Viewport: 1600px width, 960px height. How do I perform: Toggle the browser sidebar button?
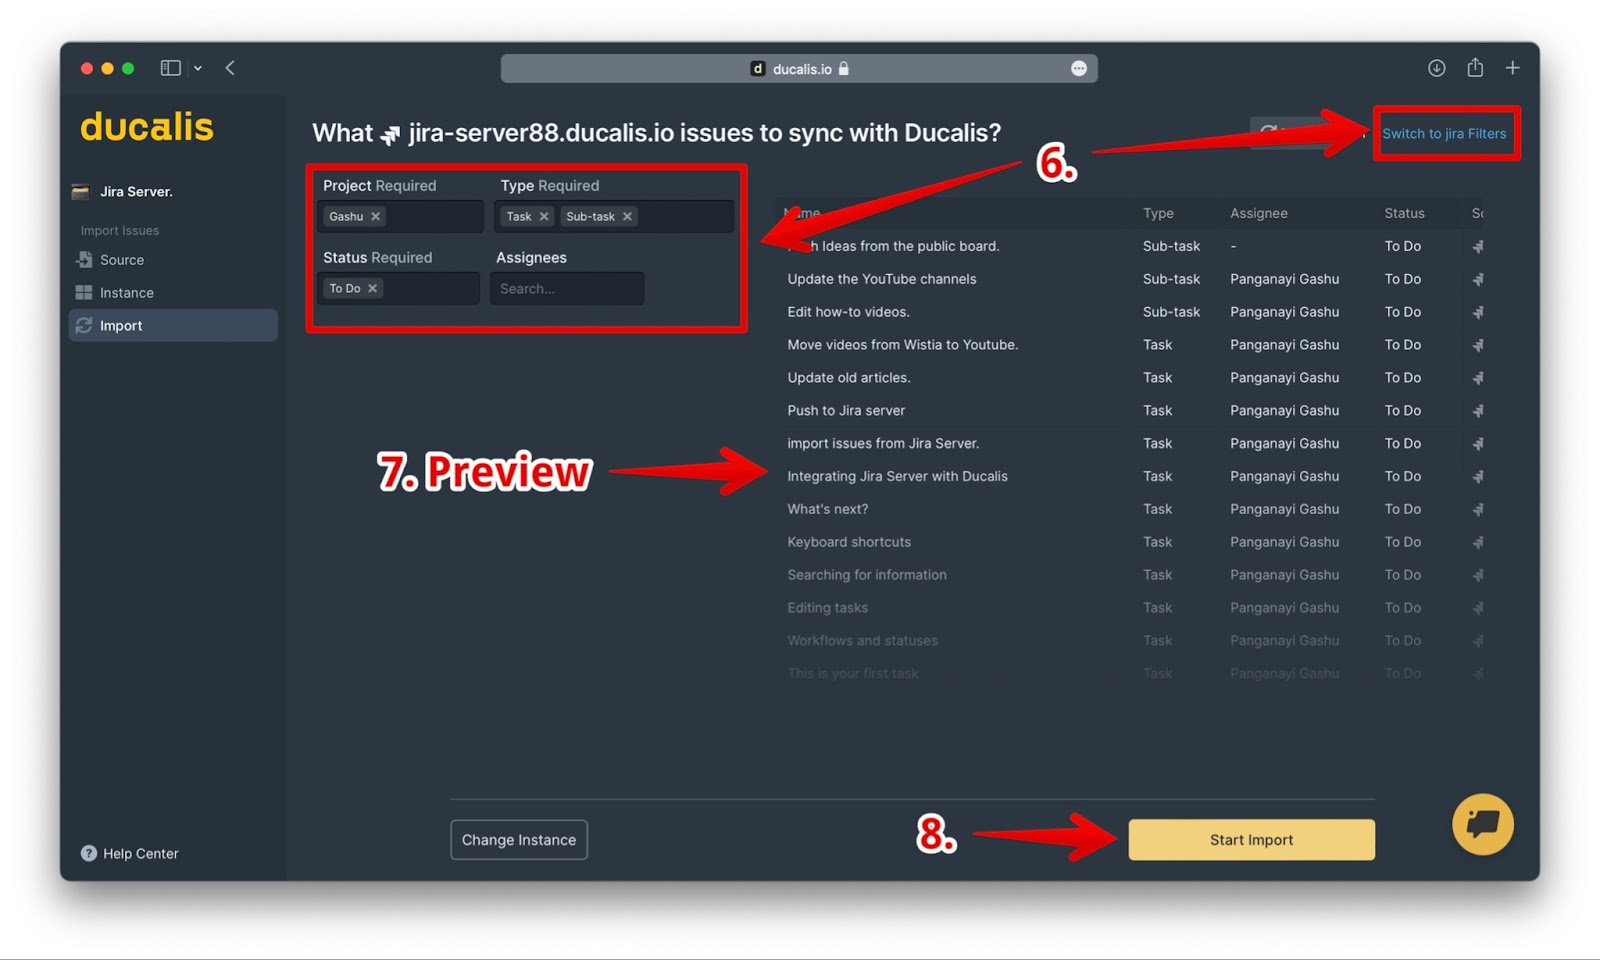click(171, 68)
